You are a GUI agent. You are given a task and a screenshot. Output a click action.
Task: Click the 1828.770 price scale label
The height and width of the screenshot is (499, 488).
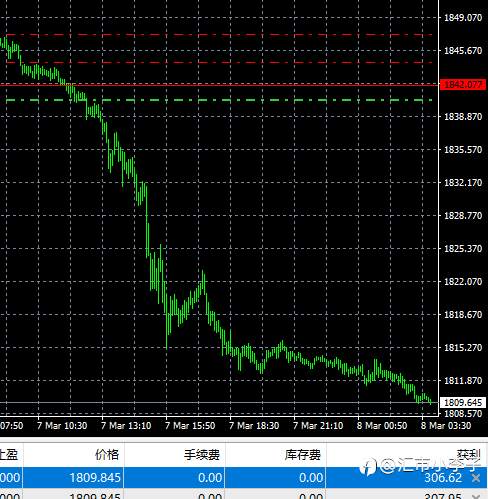click(463, 216)
